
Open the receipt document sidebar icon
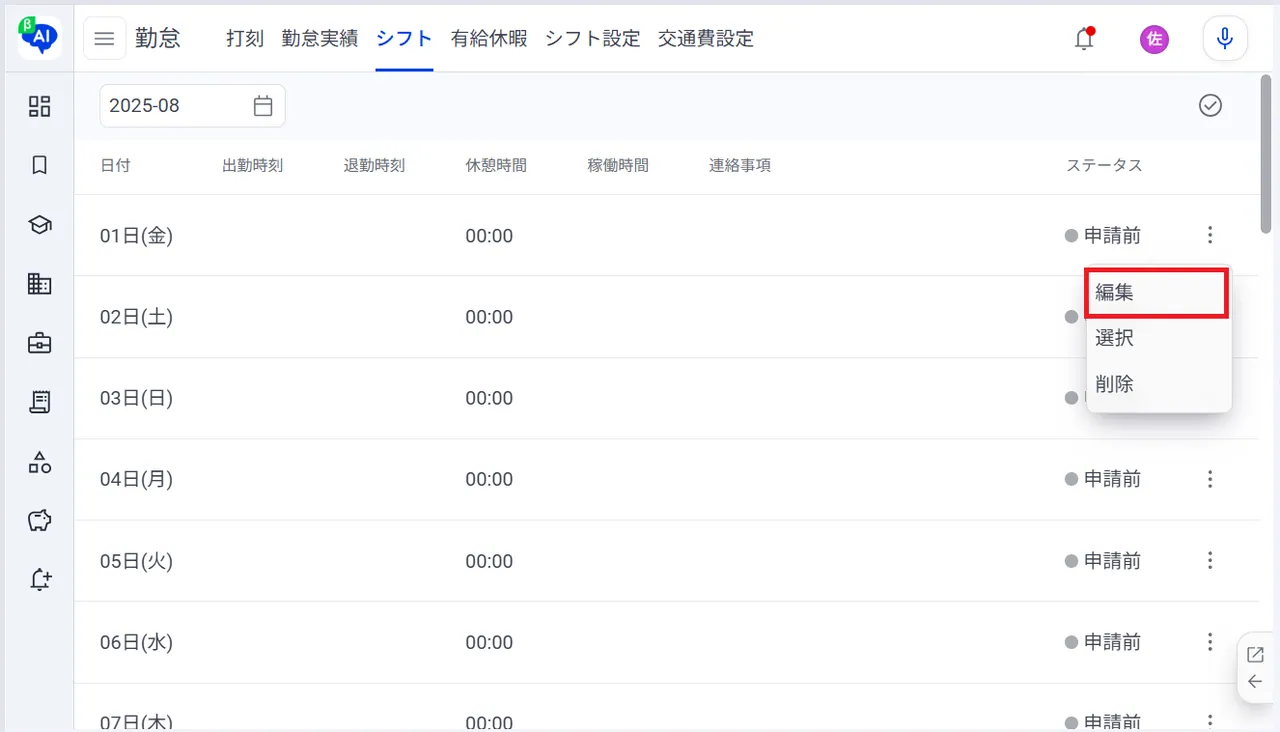pyautogui.click(x=39, y=402)
